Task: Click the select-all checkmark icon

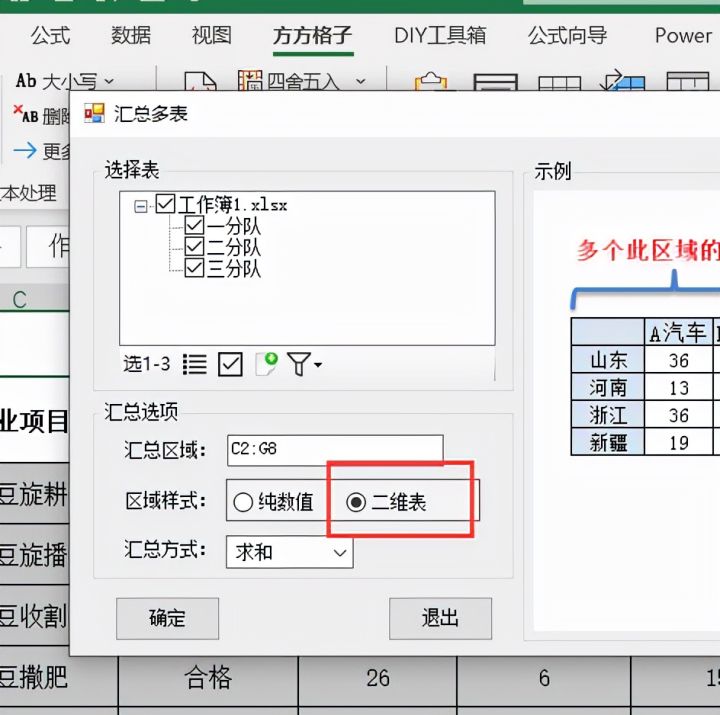Action: [x=230, y=365]
